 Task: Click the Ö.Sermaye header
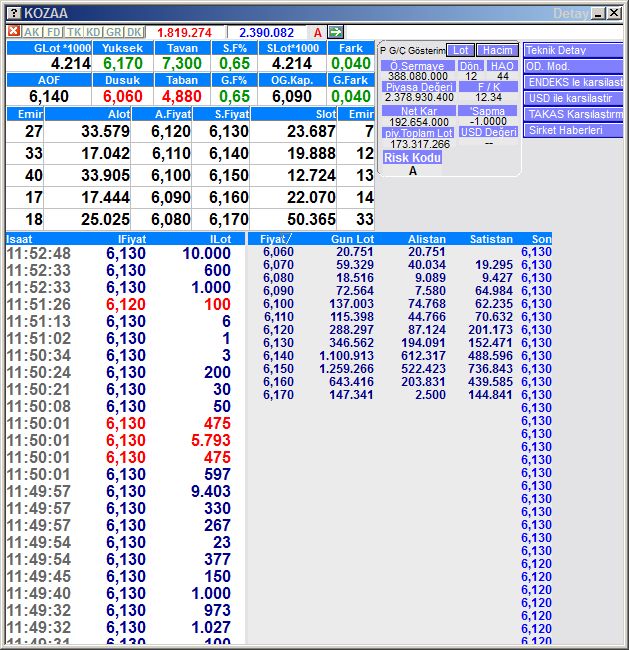pyautogui.click(x=418, y=66)
